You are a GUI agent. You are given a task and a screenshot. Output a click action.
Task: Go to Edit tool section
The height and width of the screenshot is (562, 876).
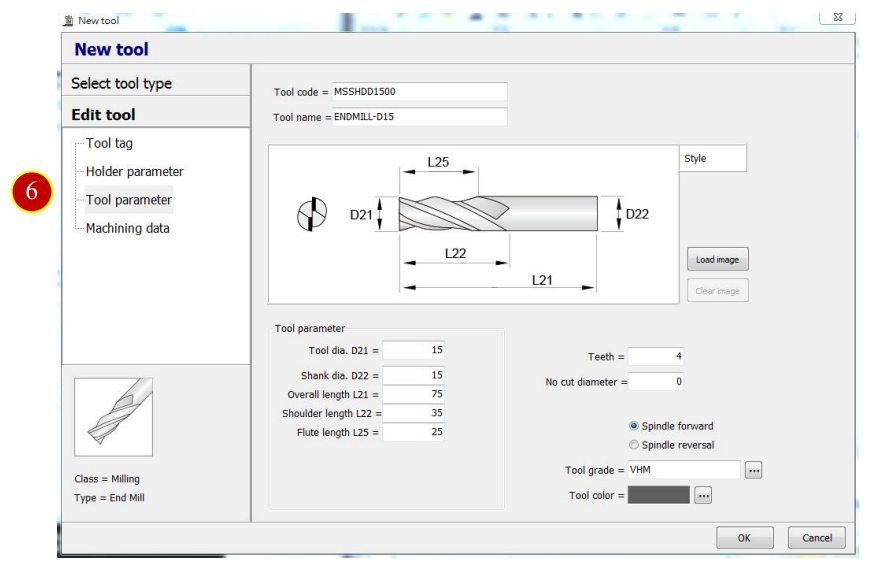[156, 115]
